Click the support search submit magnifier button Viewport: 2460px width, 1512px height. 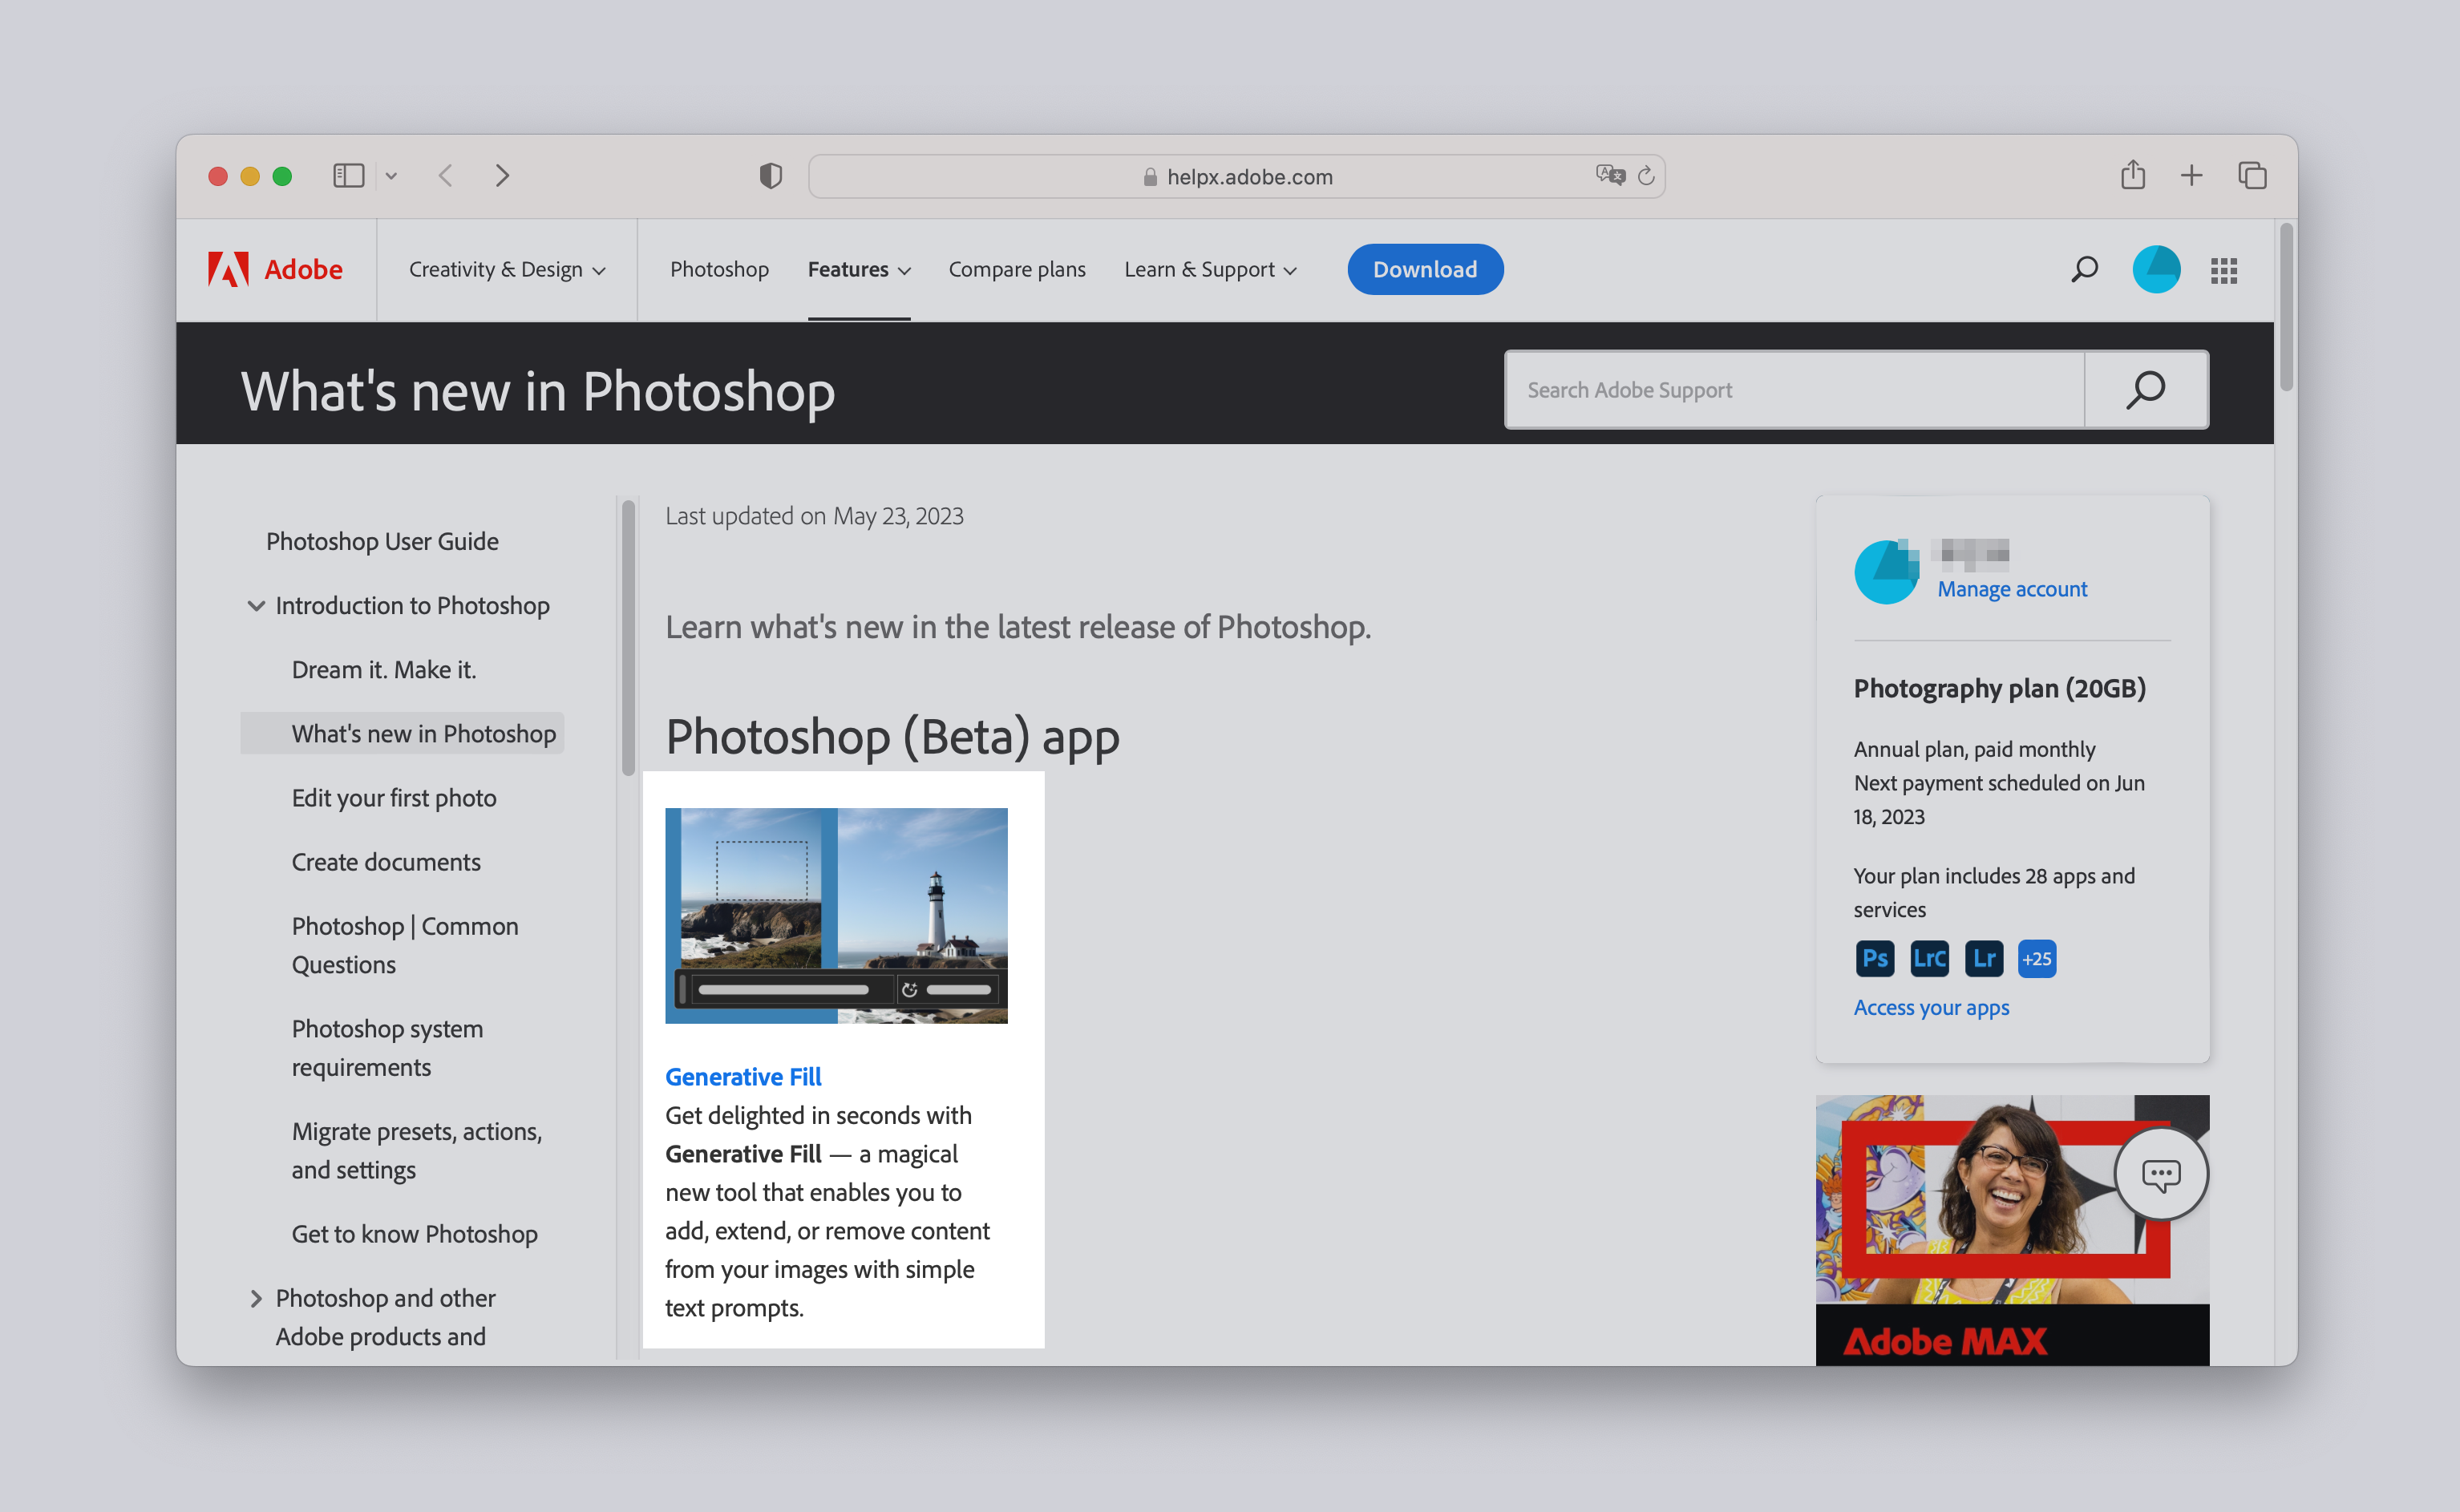2146,390
